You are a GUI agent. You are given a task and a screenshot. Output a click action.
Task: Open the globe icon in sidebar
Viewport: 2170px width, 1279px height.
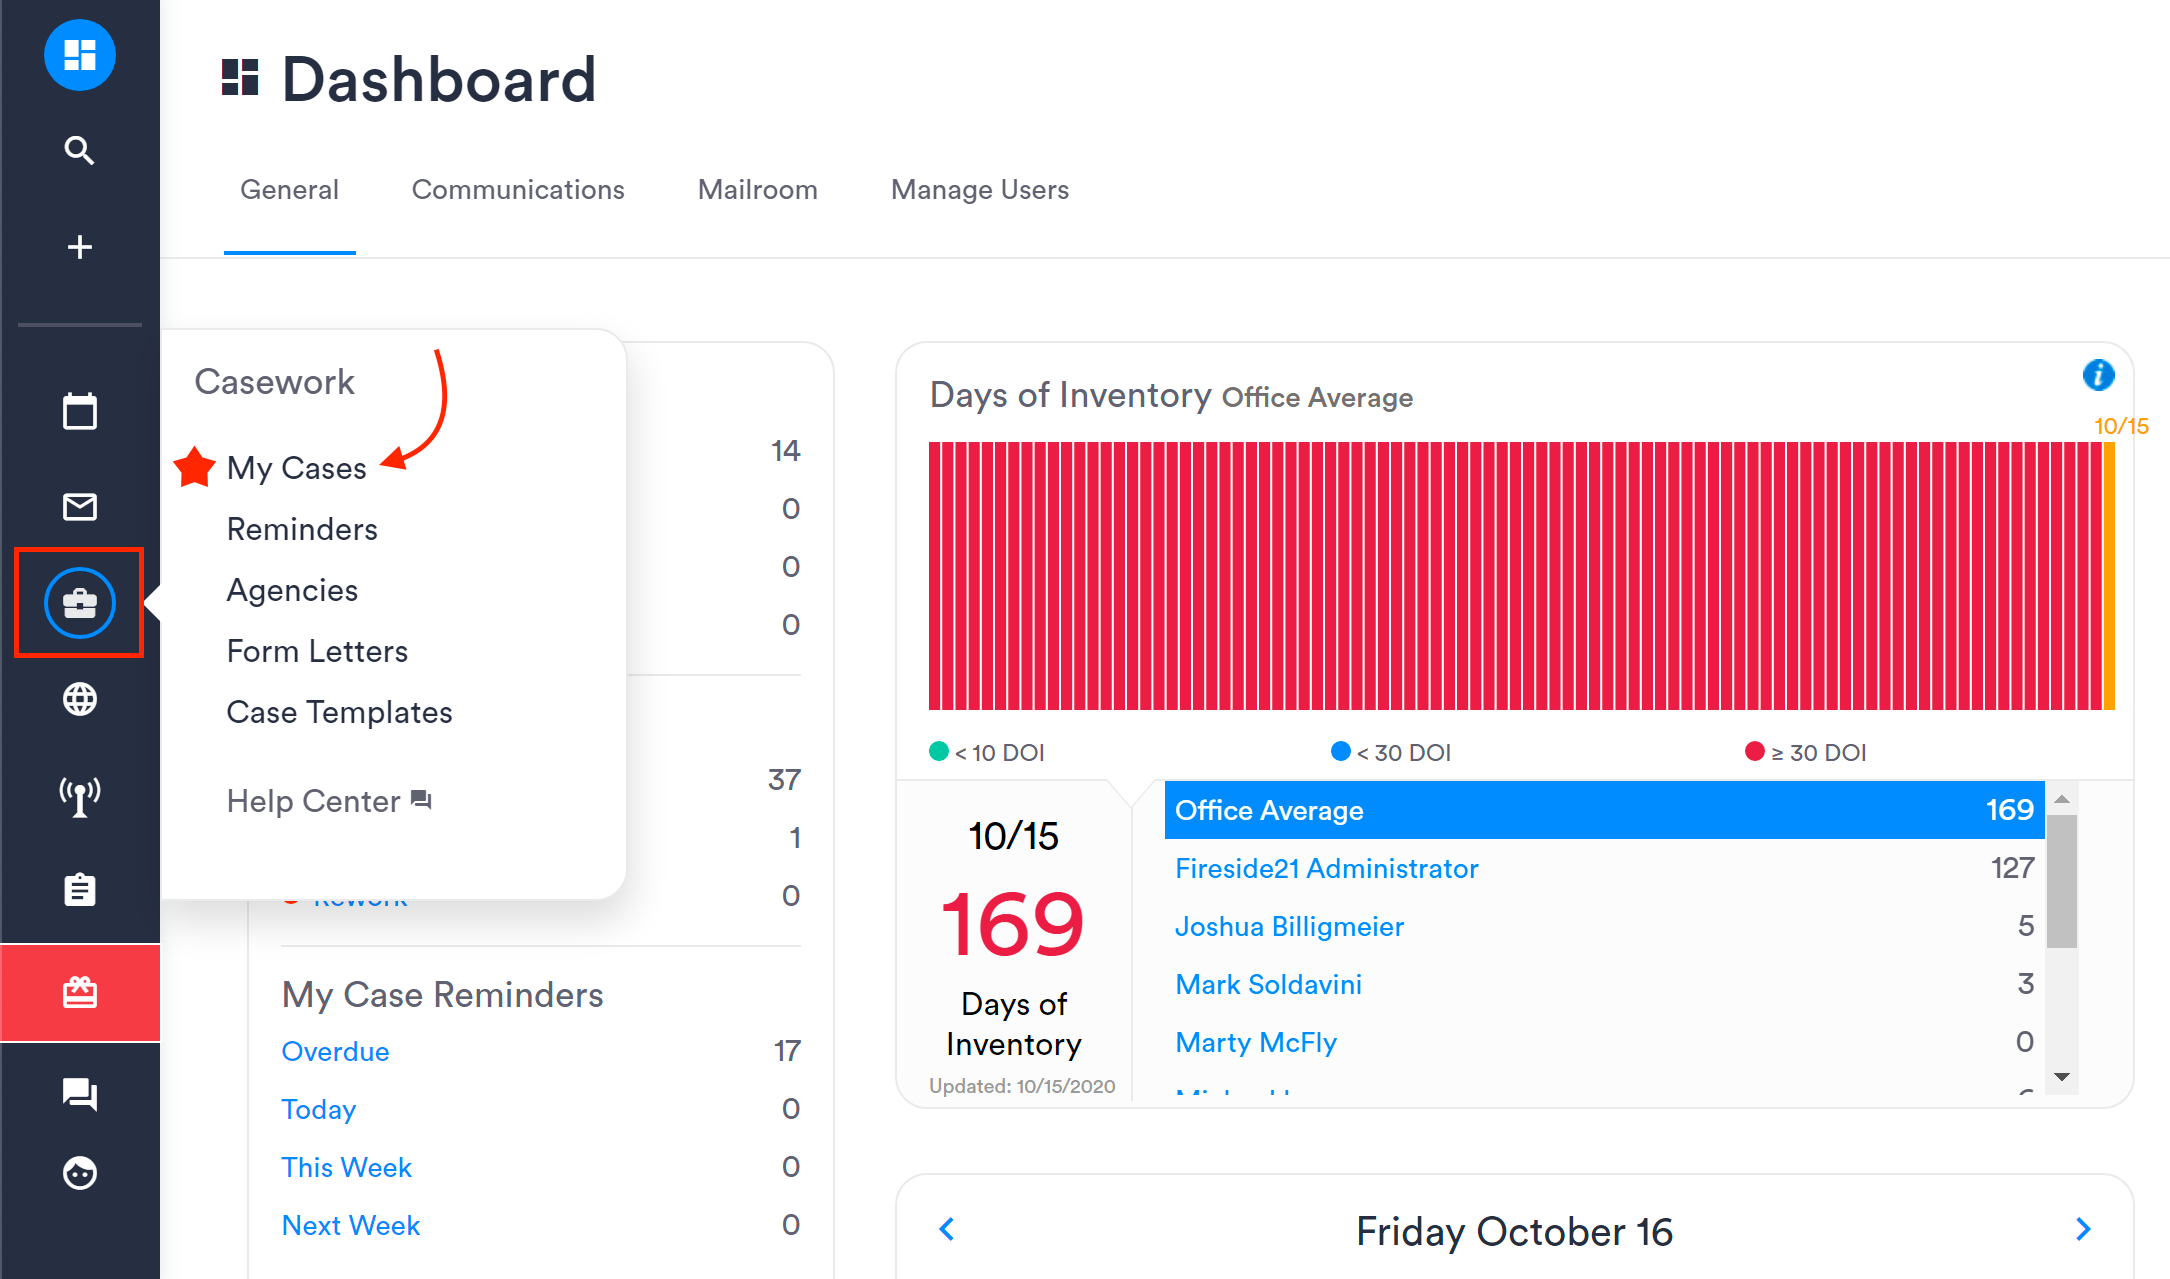pos(79,699)
